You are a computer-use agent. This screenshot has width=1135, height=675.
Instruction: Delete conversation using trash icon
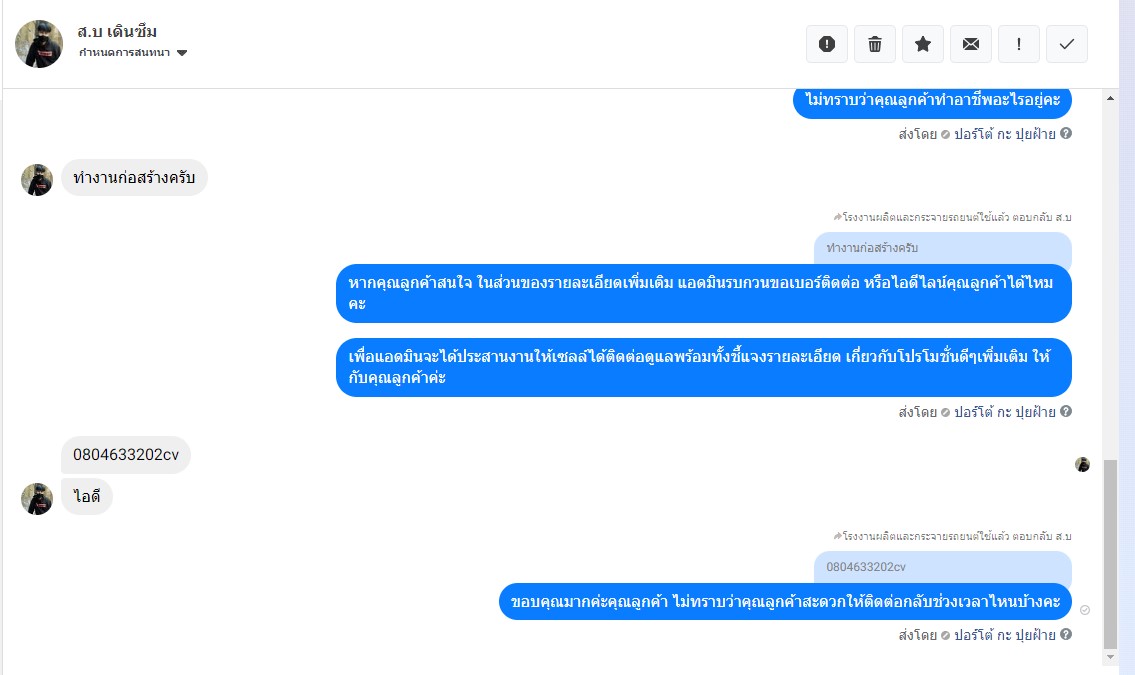point(874,44)
